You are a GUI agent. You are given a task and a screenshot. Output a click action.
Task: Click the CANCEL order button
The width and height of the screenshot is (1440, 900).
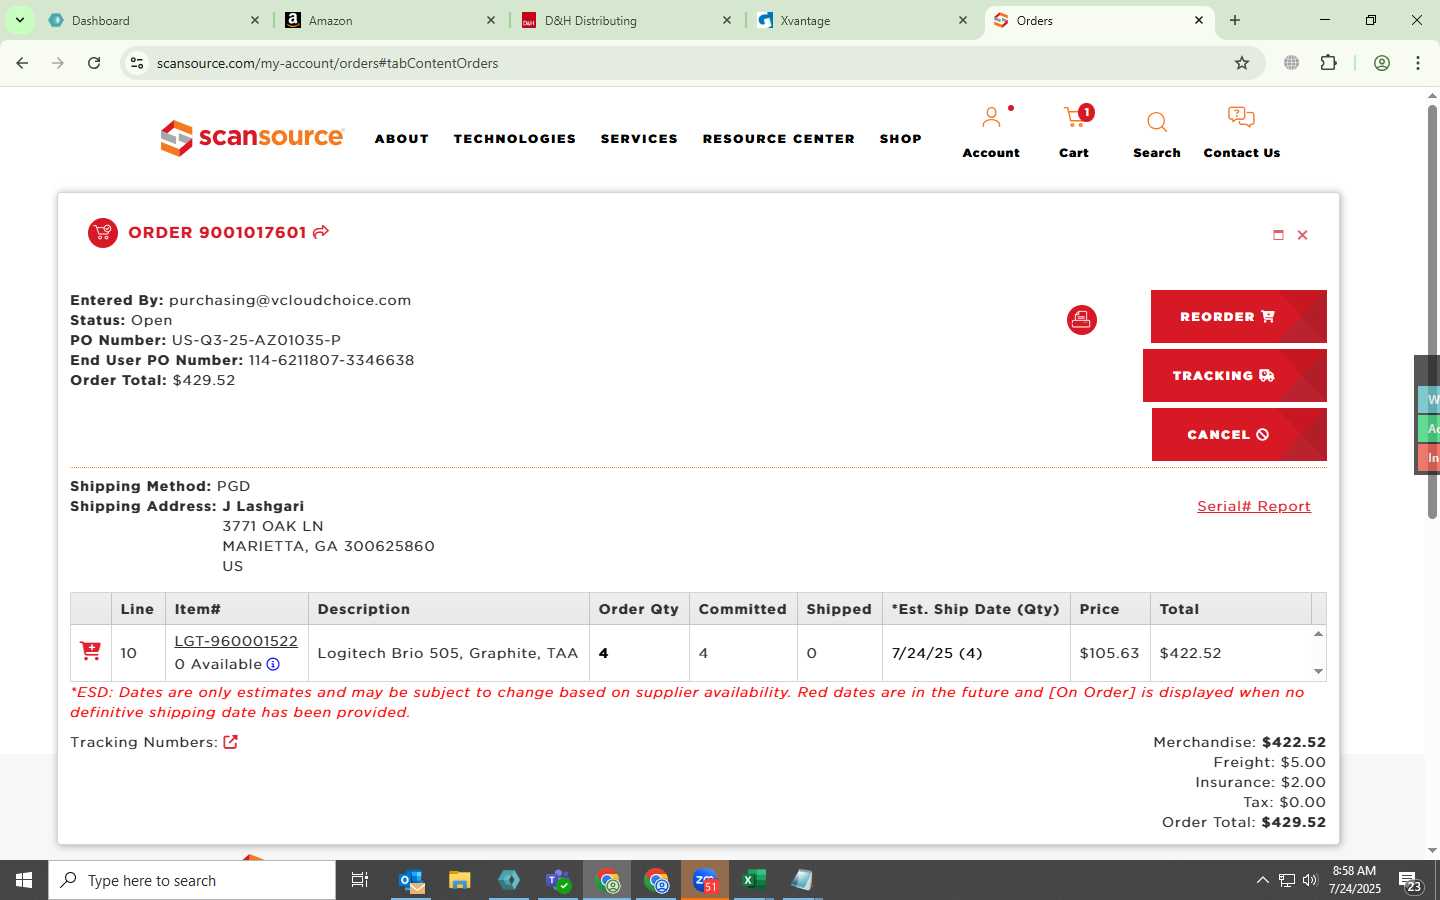(1239, 434)
